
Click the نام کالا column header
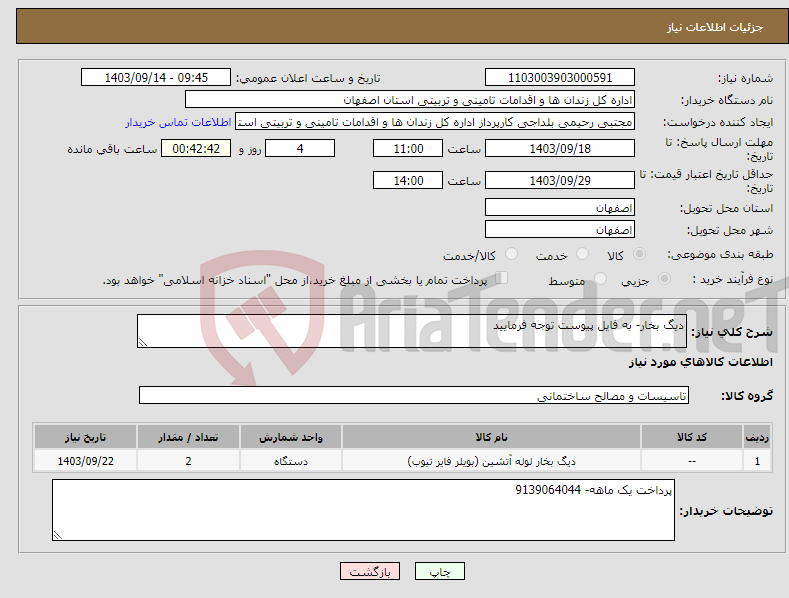pos(491,437)
